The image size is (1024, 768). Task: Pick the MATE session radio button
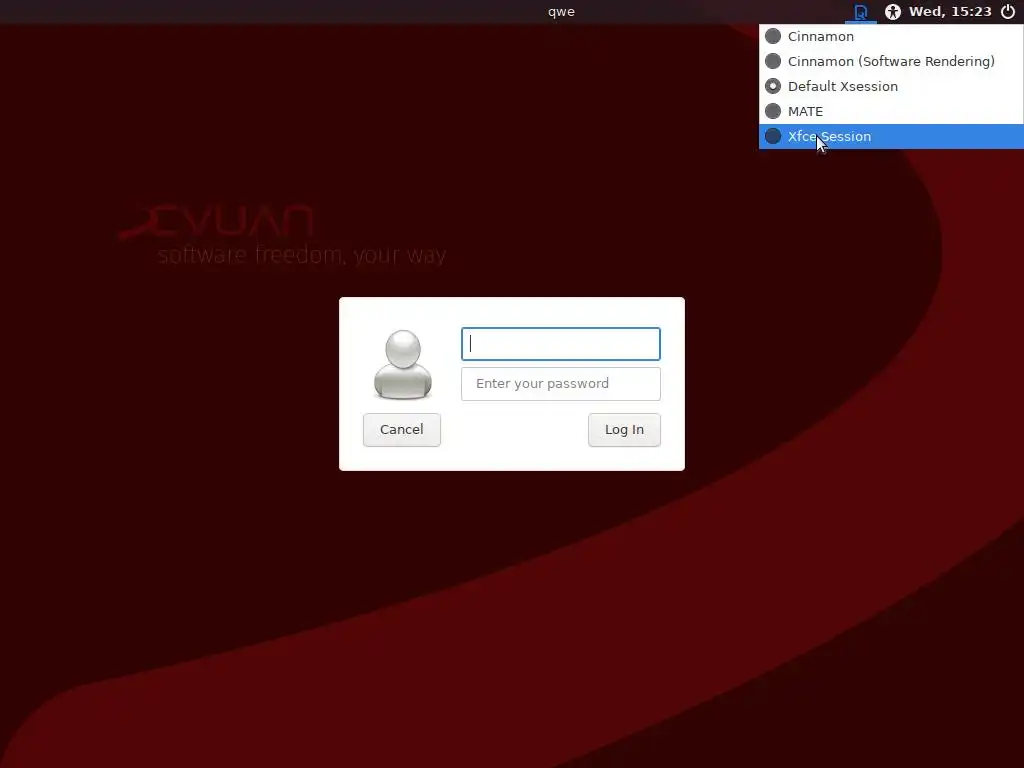773,111
